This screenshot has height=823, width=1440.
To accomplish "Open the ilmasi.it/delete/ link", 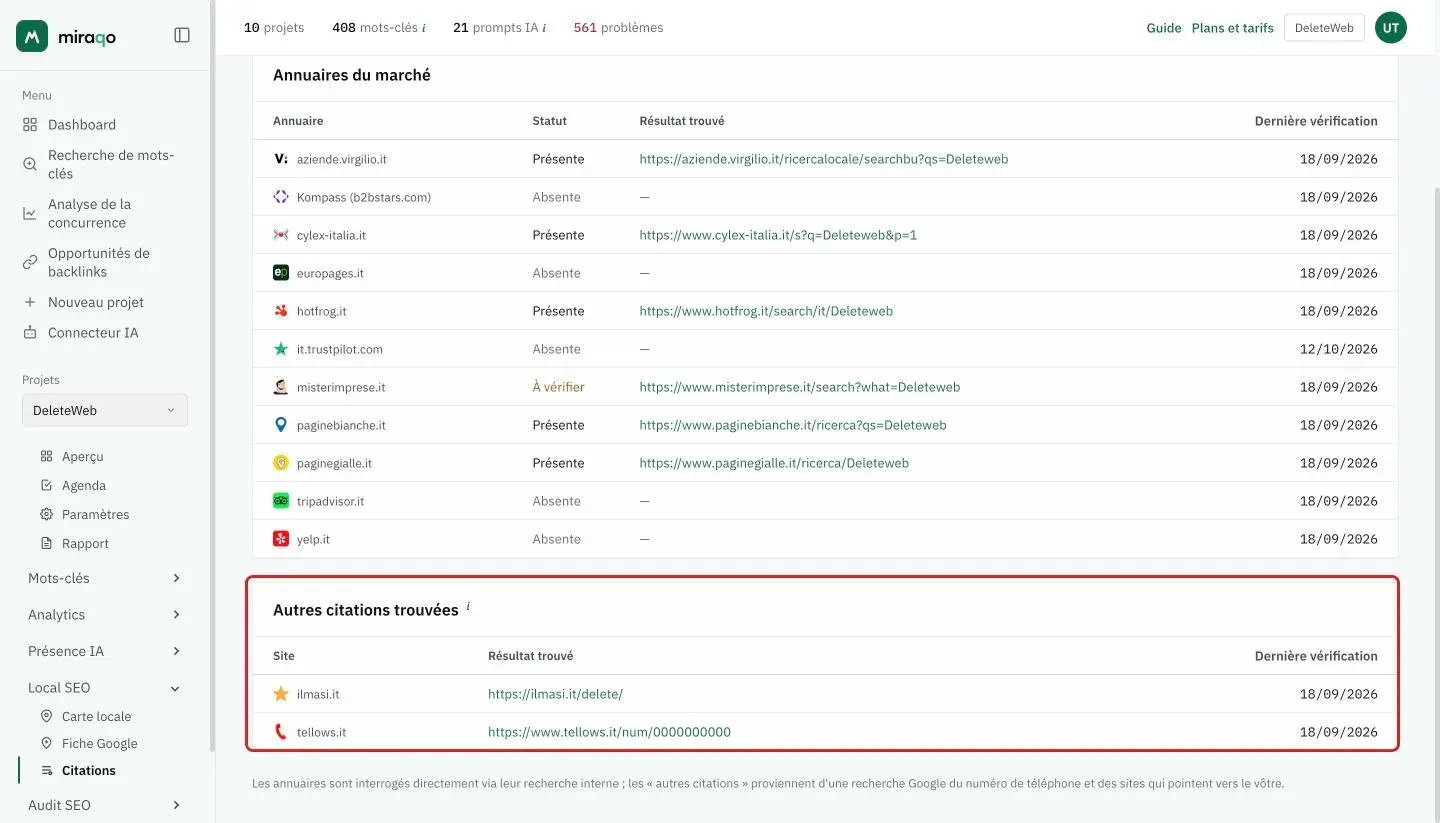I will (555, 694).
